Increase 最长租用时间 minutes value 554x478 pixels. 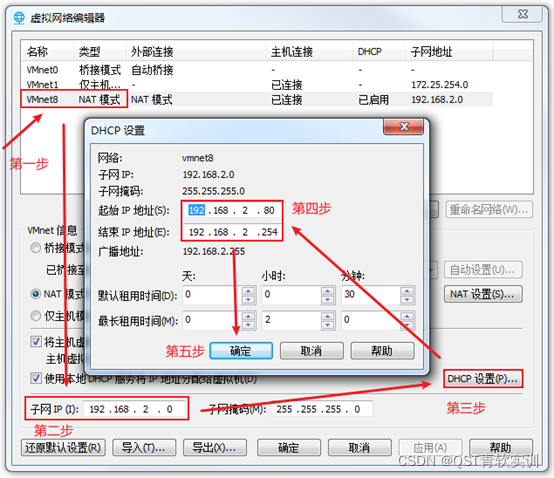[407, 316]
